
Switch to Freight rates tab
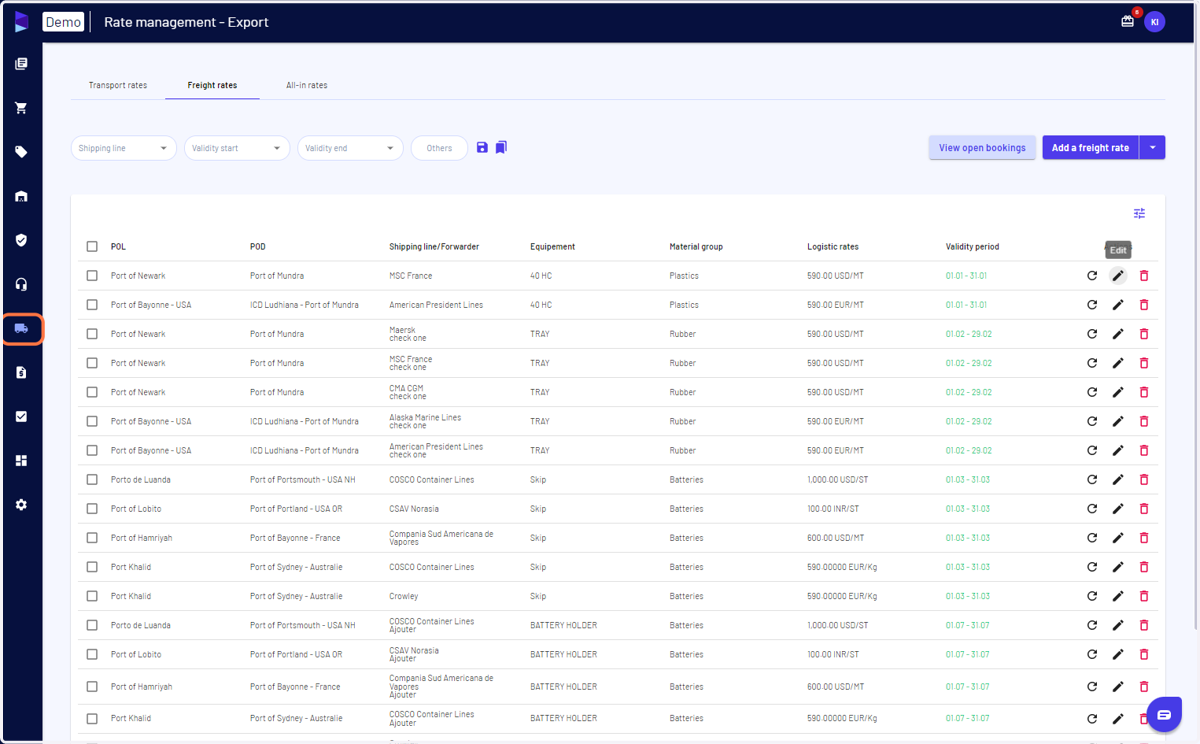(212, 85)
